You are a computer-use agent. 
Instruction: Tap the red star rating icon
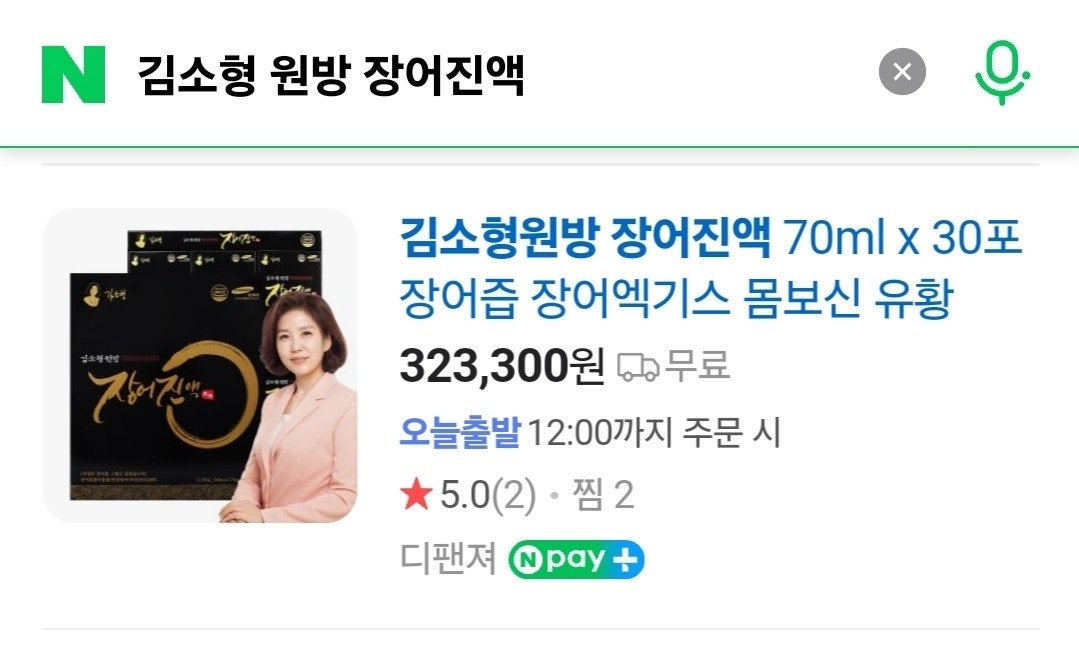pos(416,495)
